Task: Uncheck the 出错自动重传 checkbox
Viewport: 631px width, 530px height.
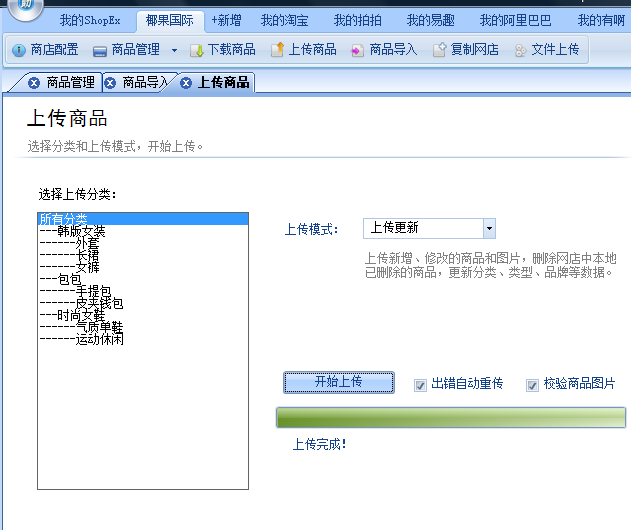Action: 421,384
